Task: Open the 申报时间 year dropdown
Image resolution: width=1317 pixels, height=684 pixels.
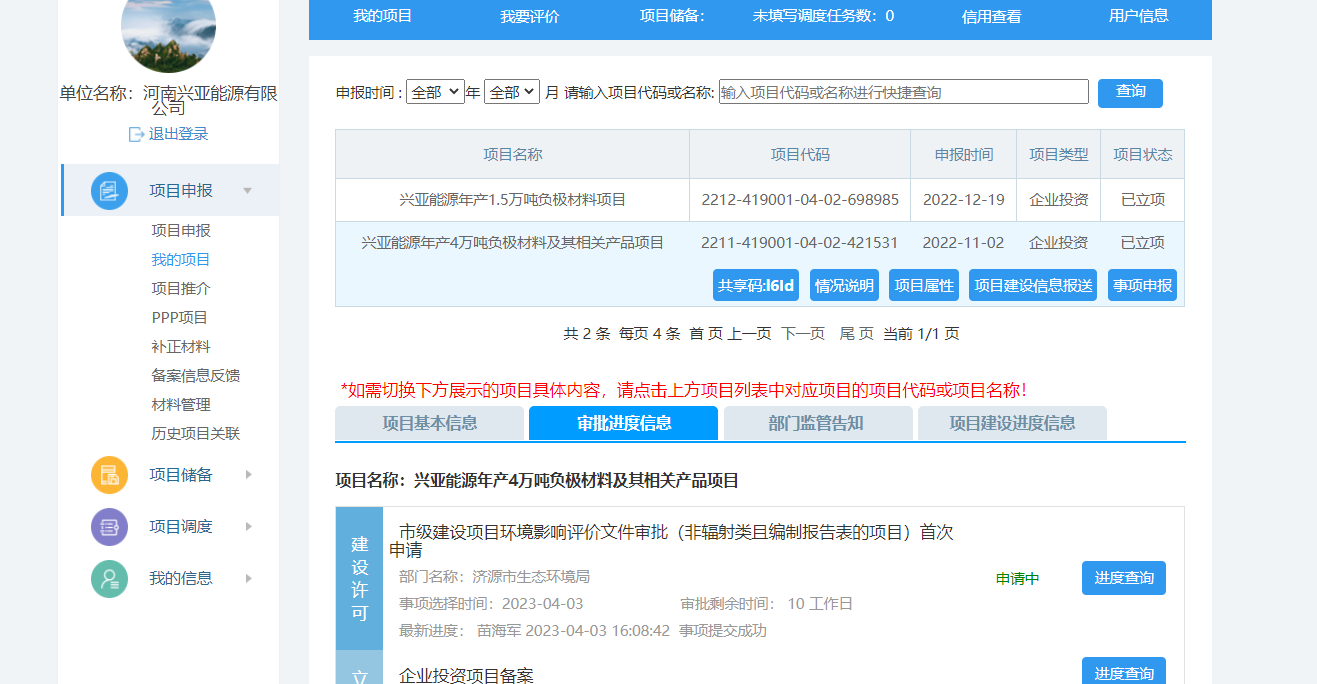Action: [x=435, y=92]
